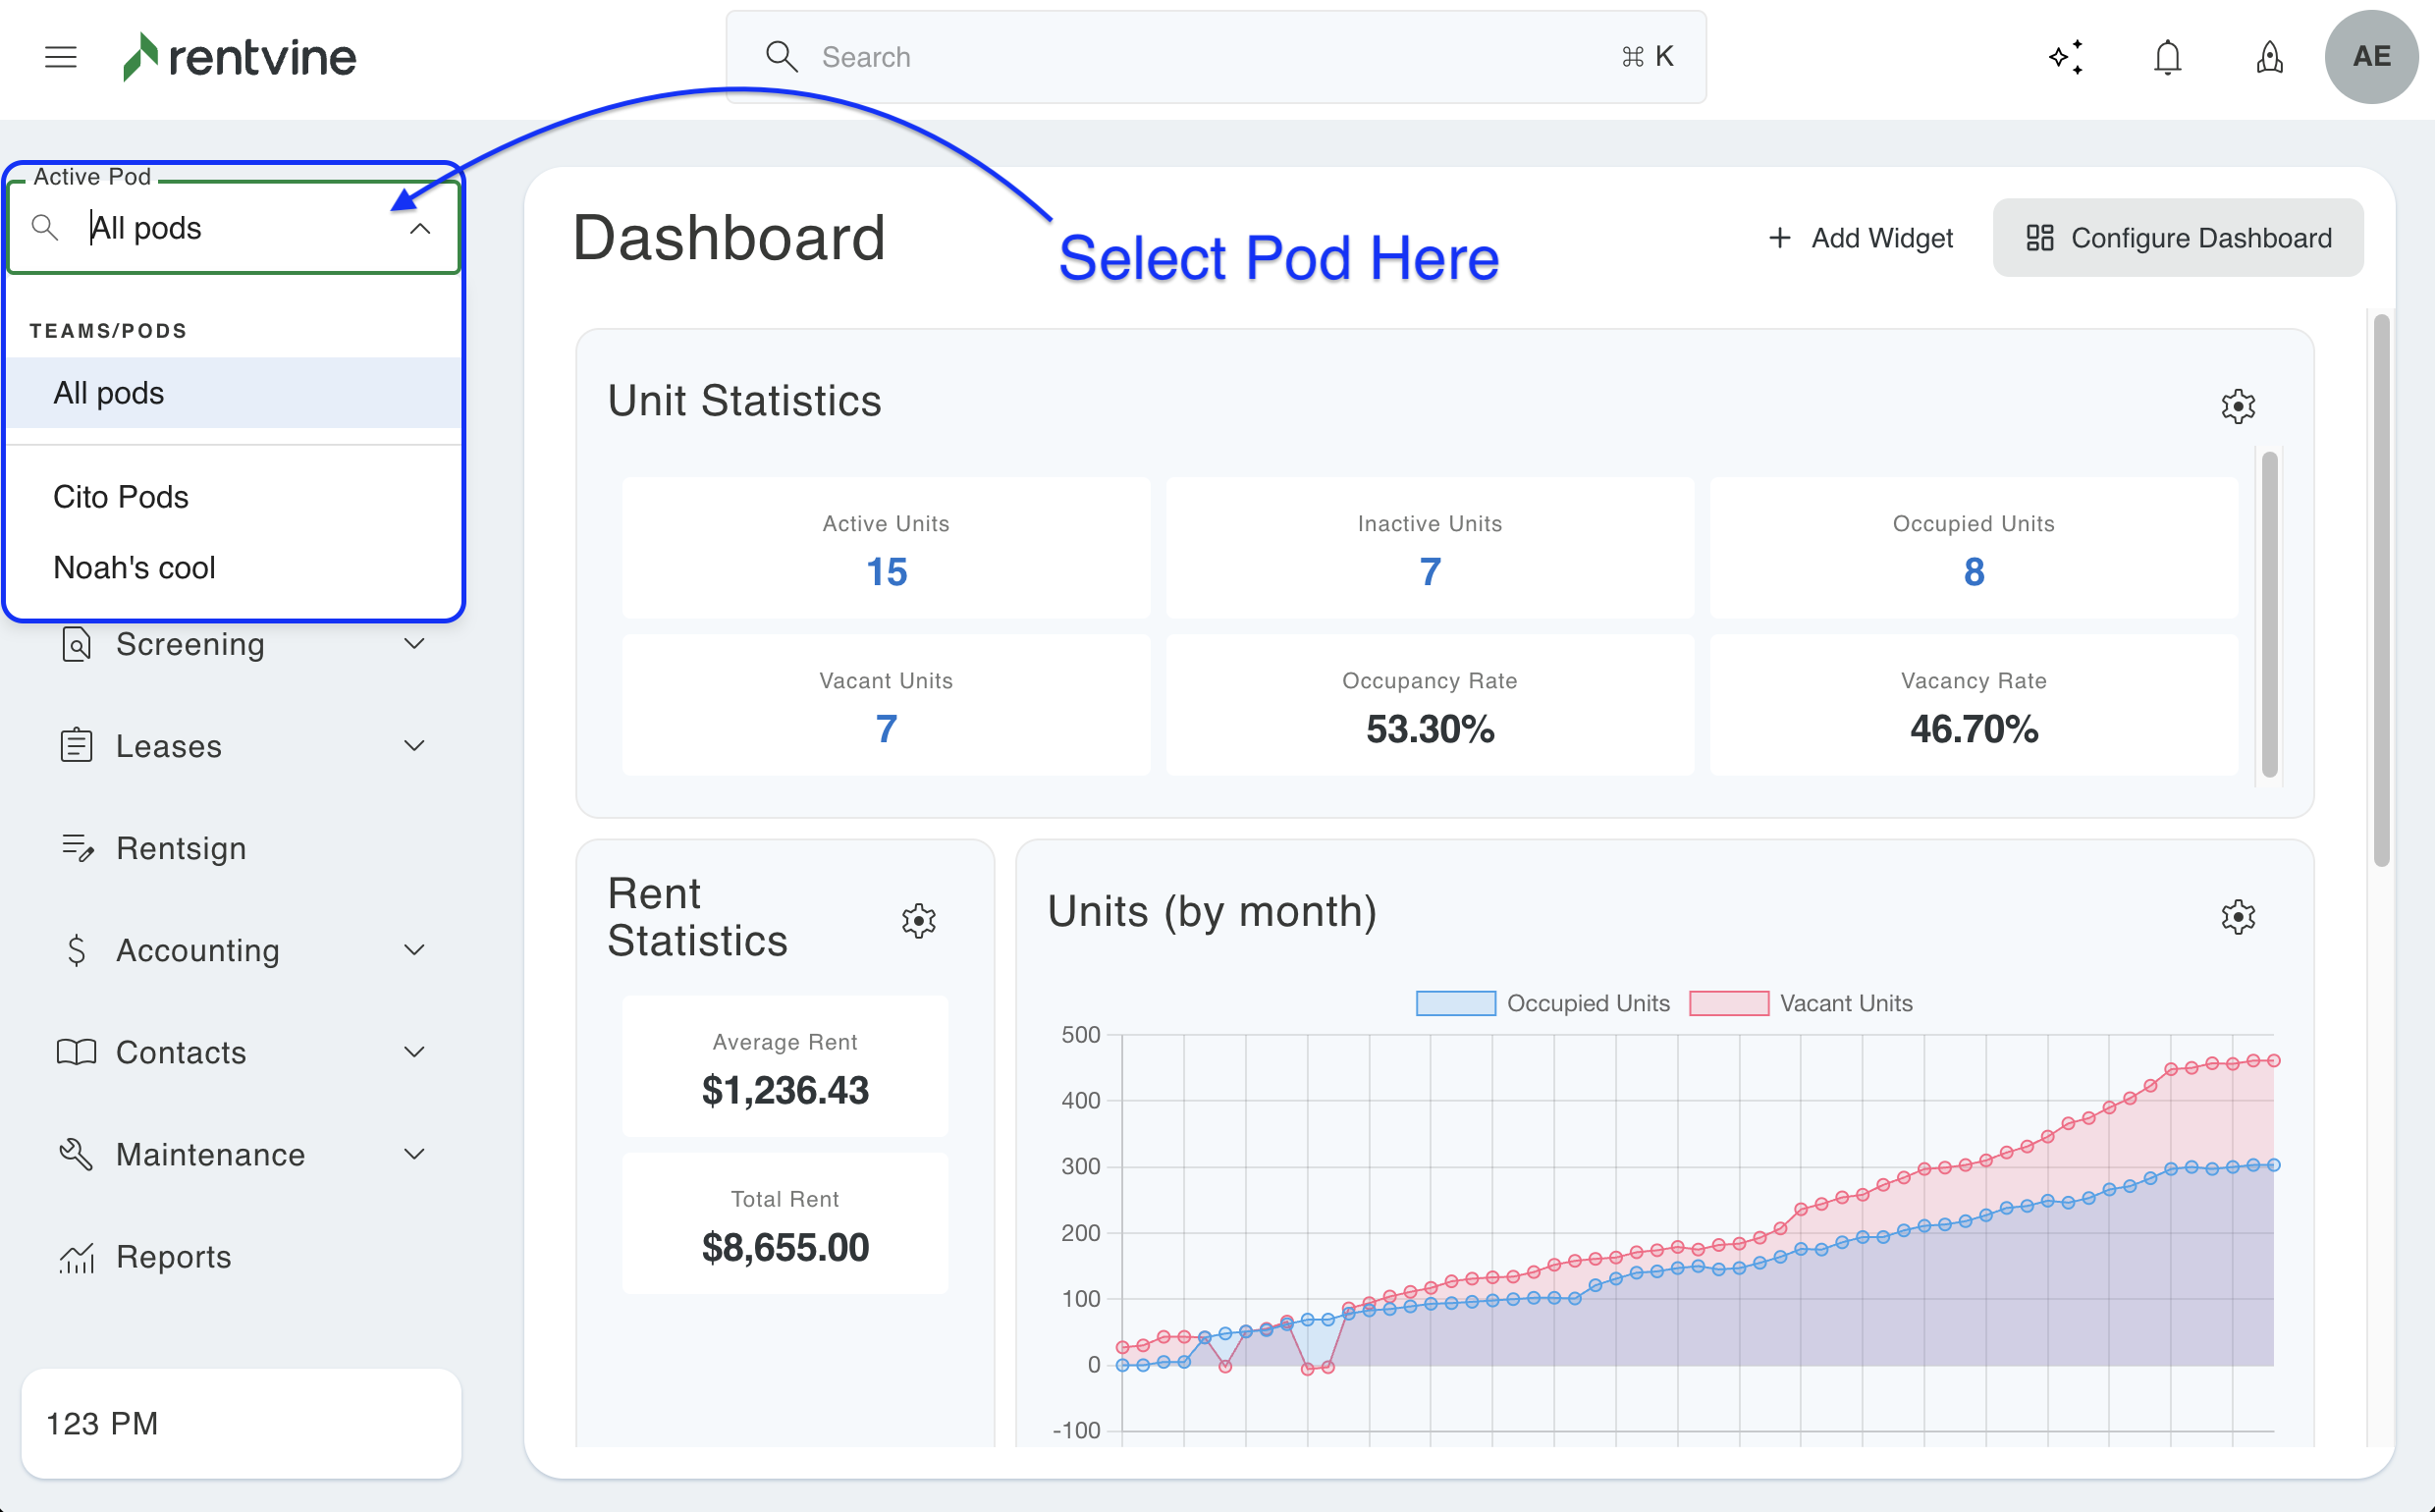
Task: Open Unit Statistics widget settings gear
Action: point(2238,406)
